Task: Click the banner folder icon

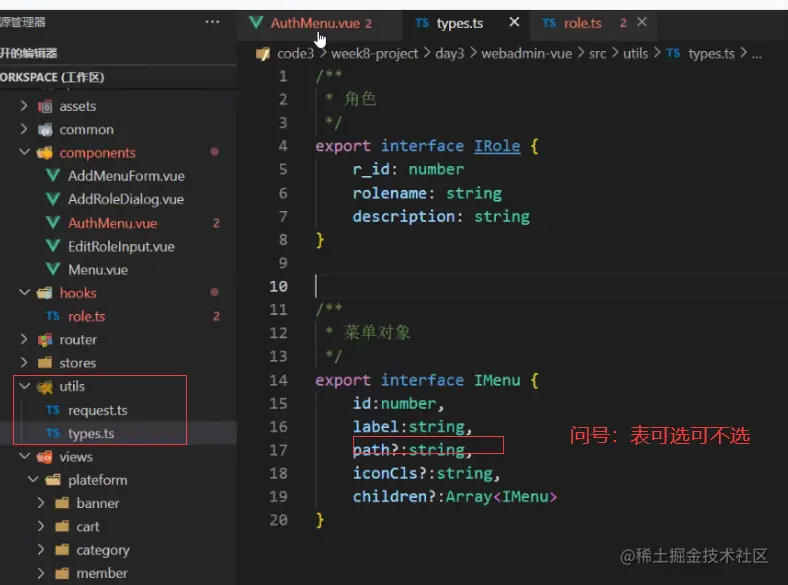Action: [x=62, y=503]
